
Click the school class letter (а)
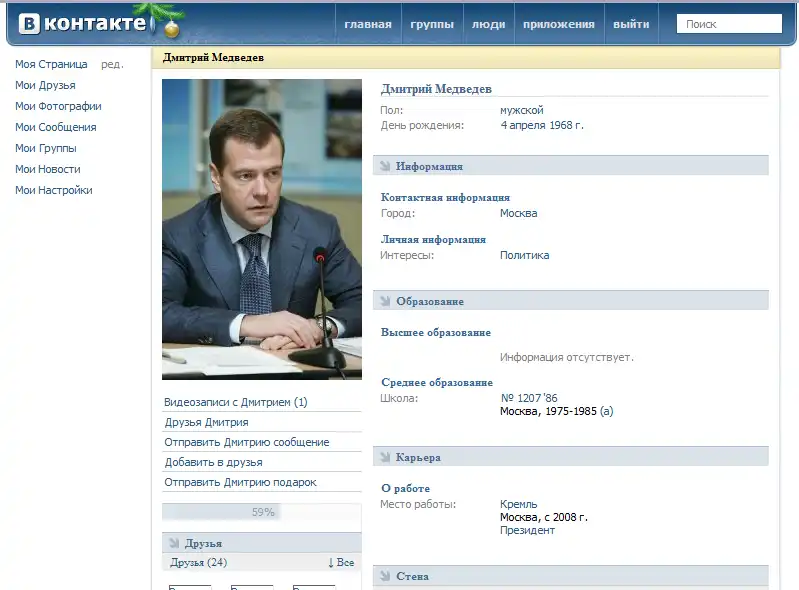click(606, 411)
